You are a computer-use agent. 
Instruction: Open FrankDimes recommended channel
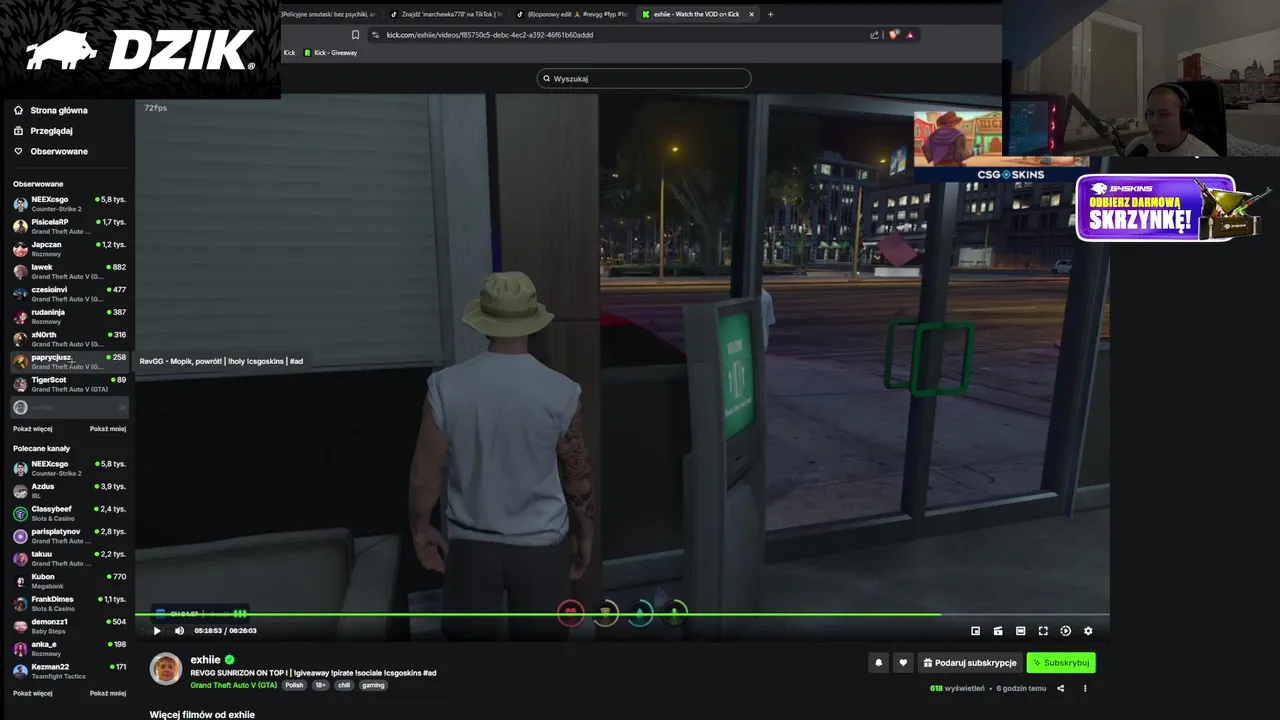click(x=69, y=603)
